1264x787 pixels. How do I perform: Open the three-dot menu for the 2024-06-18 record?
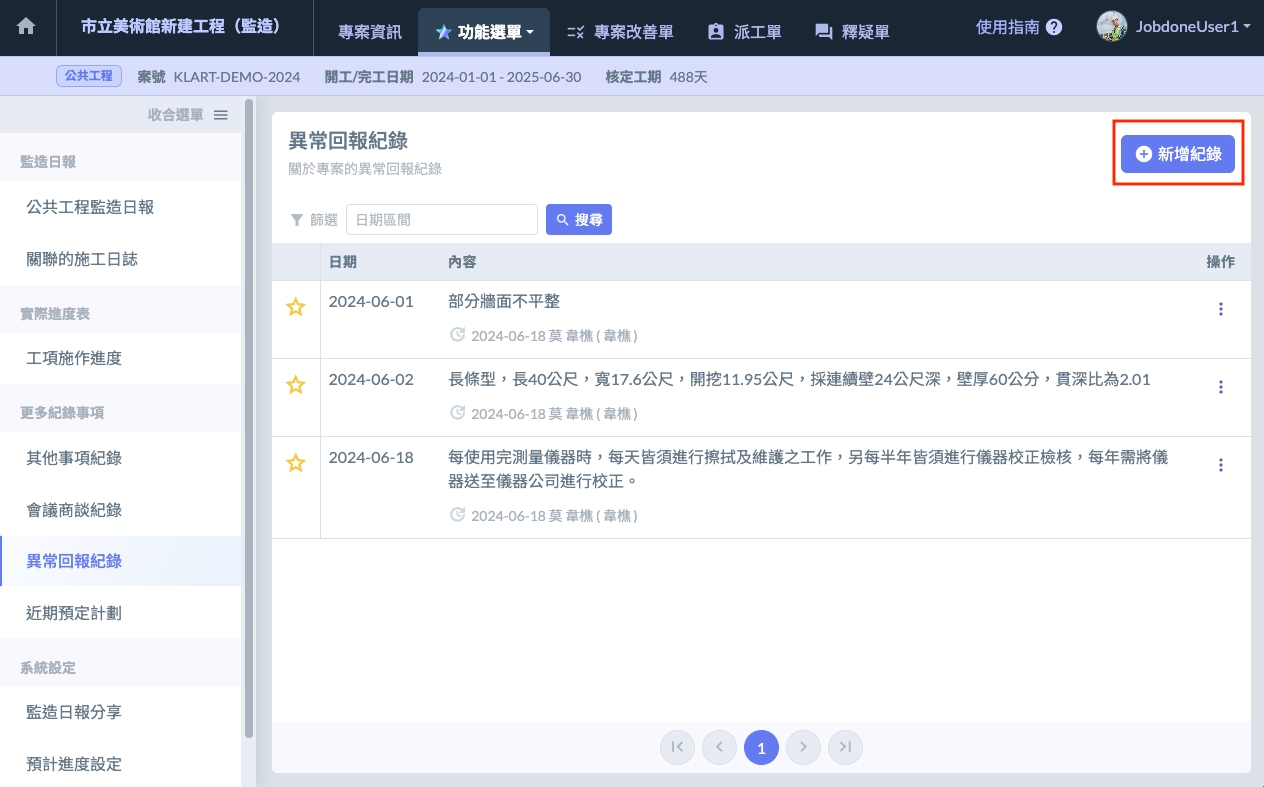pos(1220,465)
